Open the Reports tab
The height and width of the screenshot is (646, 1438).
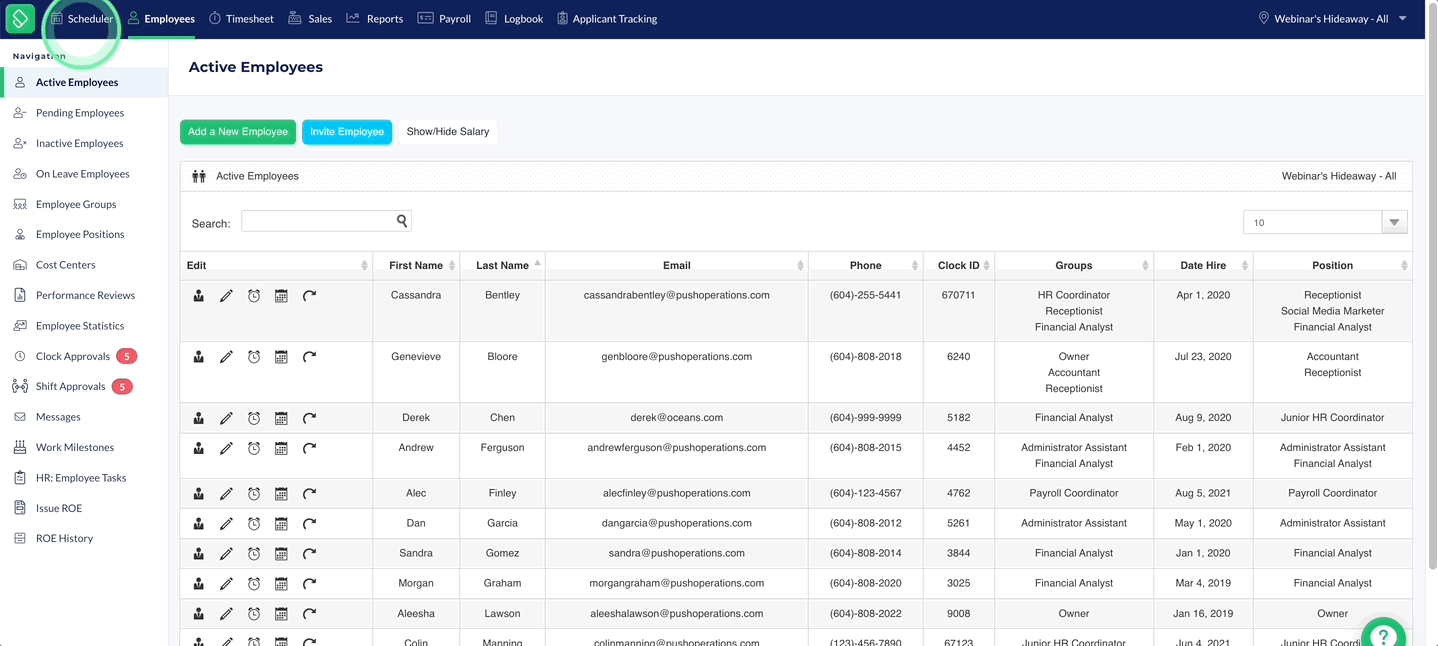pyautogui.click(x=375, y=18)
